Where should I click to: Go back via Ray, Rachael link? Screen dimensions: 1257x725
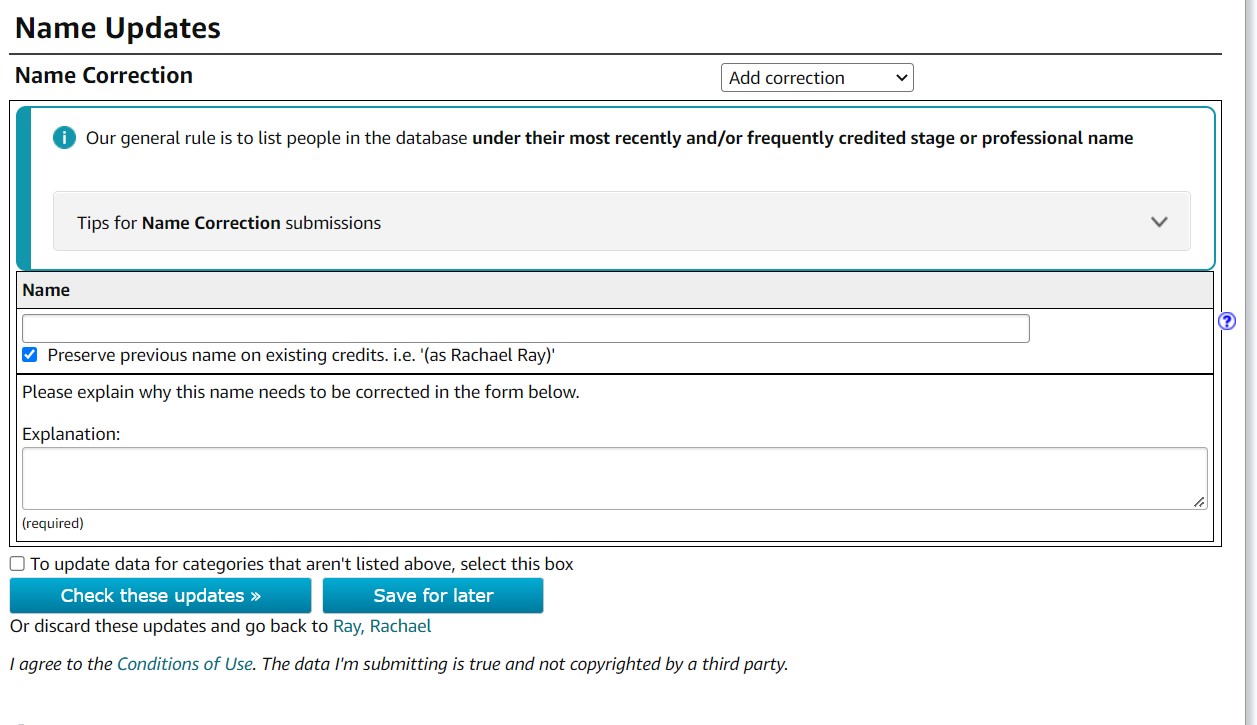click(x=382, y=626)
